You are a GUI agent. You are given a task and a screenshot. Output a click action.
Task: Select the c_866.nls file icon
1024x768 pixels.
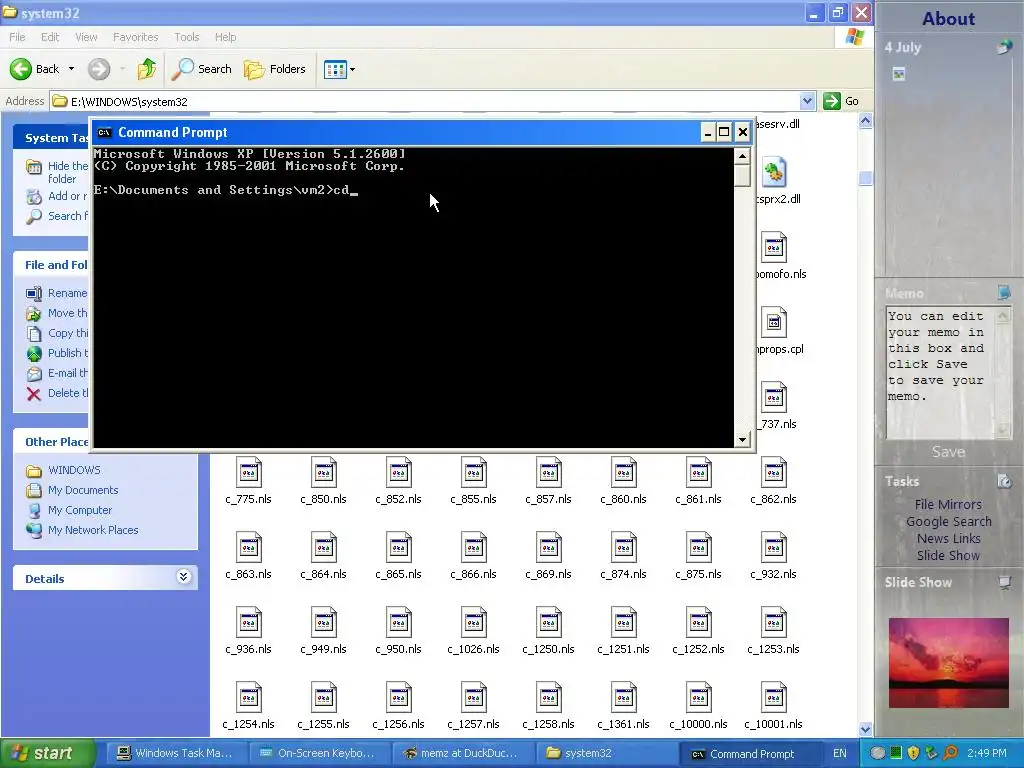click(x=474, y=547)
